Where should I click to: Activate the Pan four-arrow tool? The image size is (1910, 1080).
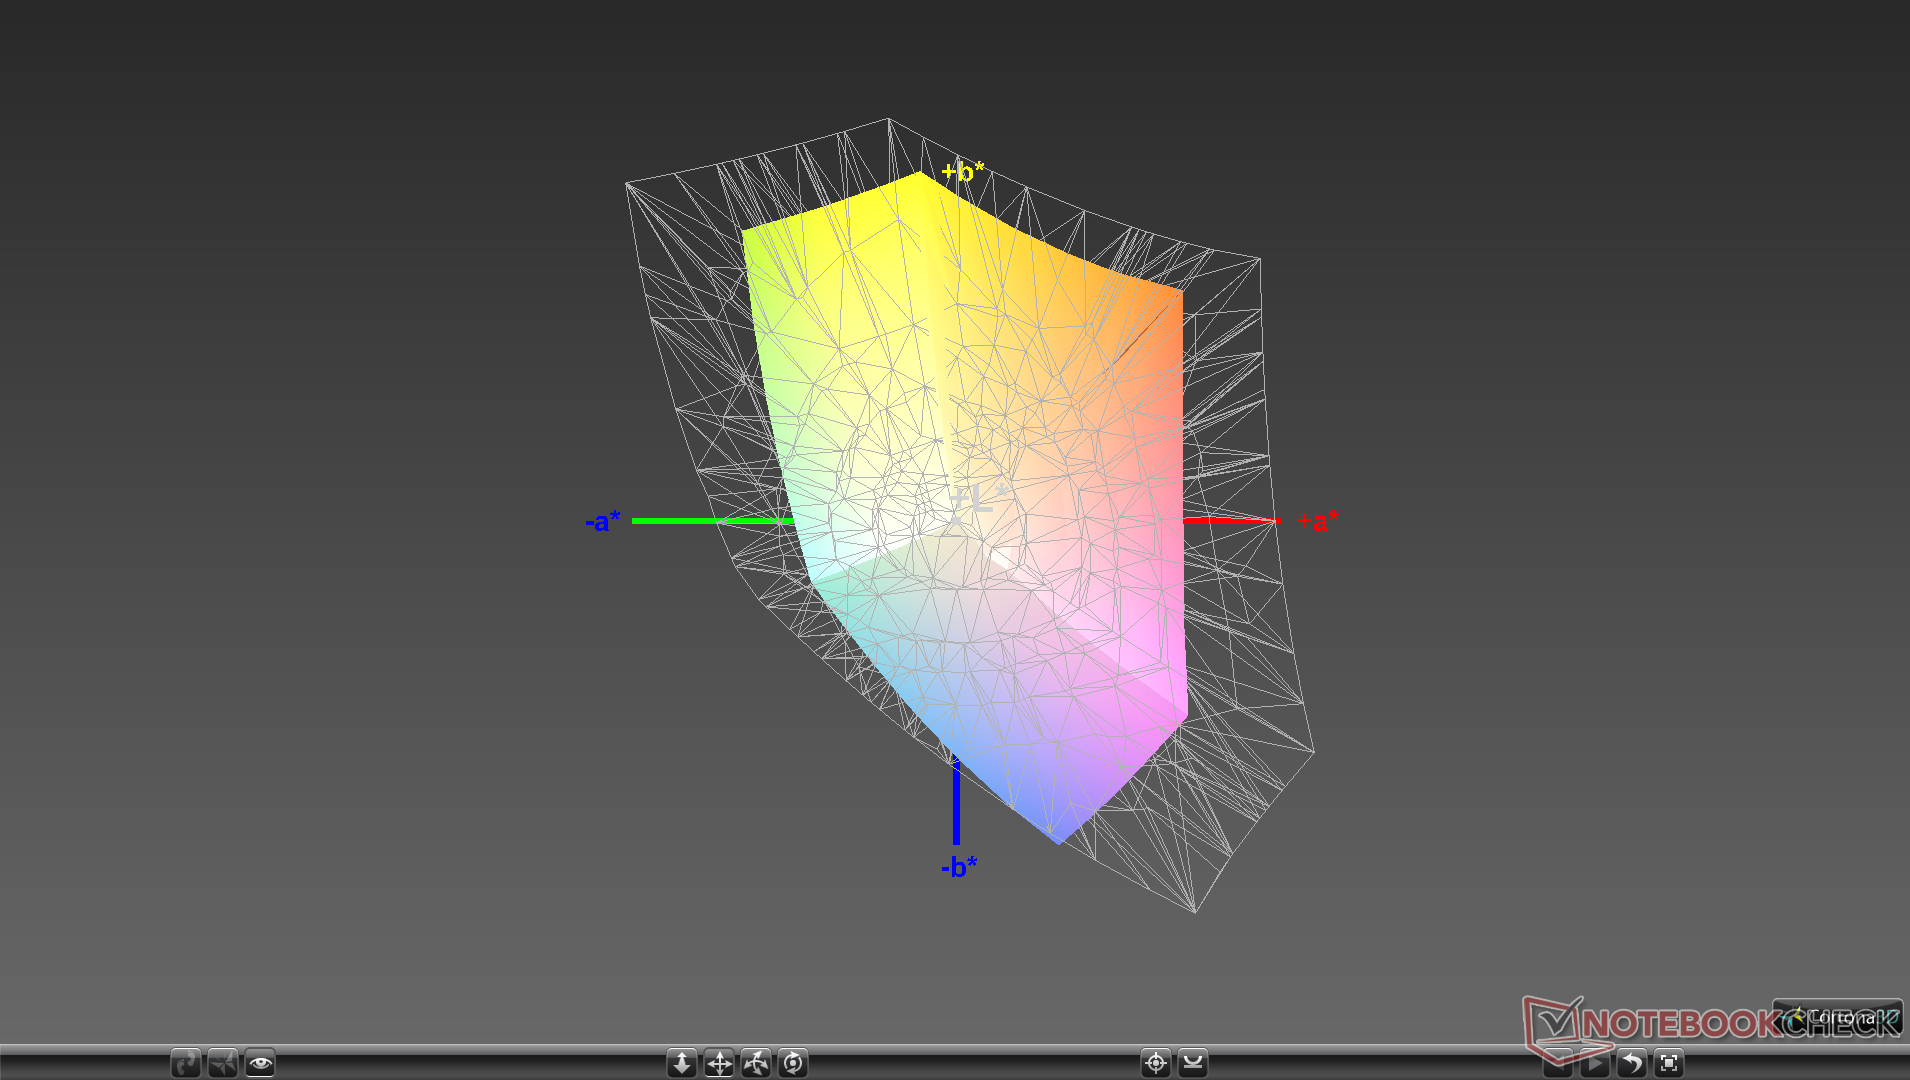click(719, 1062)
